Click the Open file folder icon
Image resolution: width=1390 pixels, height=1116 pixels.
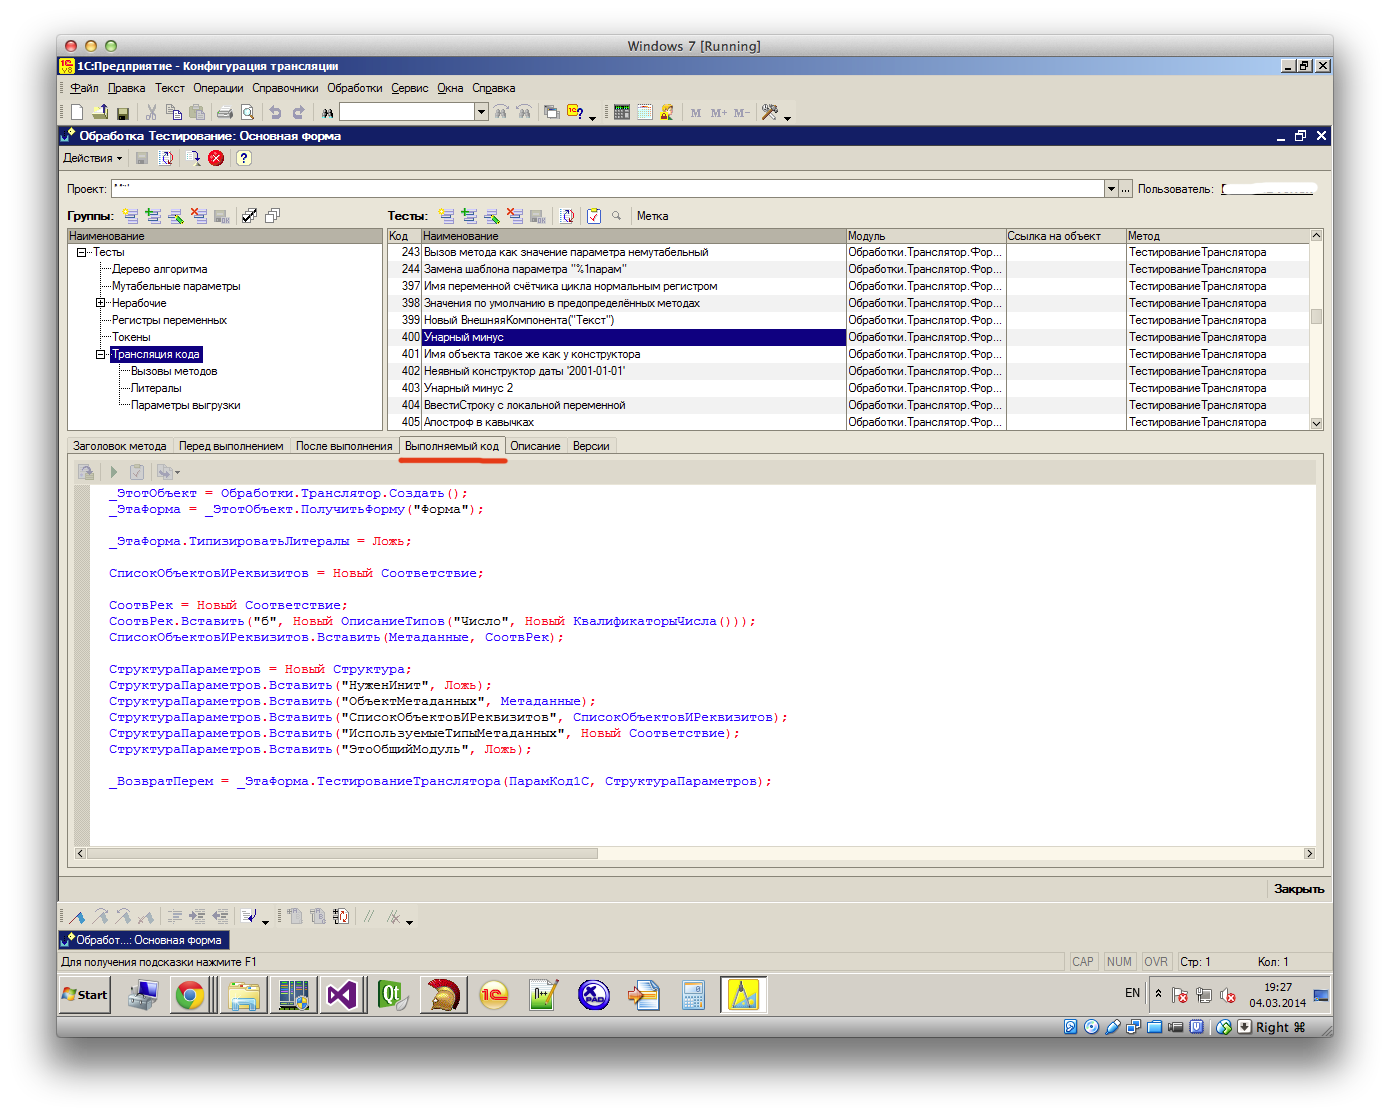(x=100, y=112)
